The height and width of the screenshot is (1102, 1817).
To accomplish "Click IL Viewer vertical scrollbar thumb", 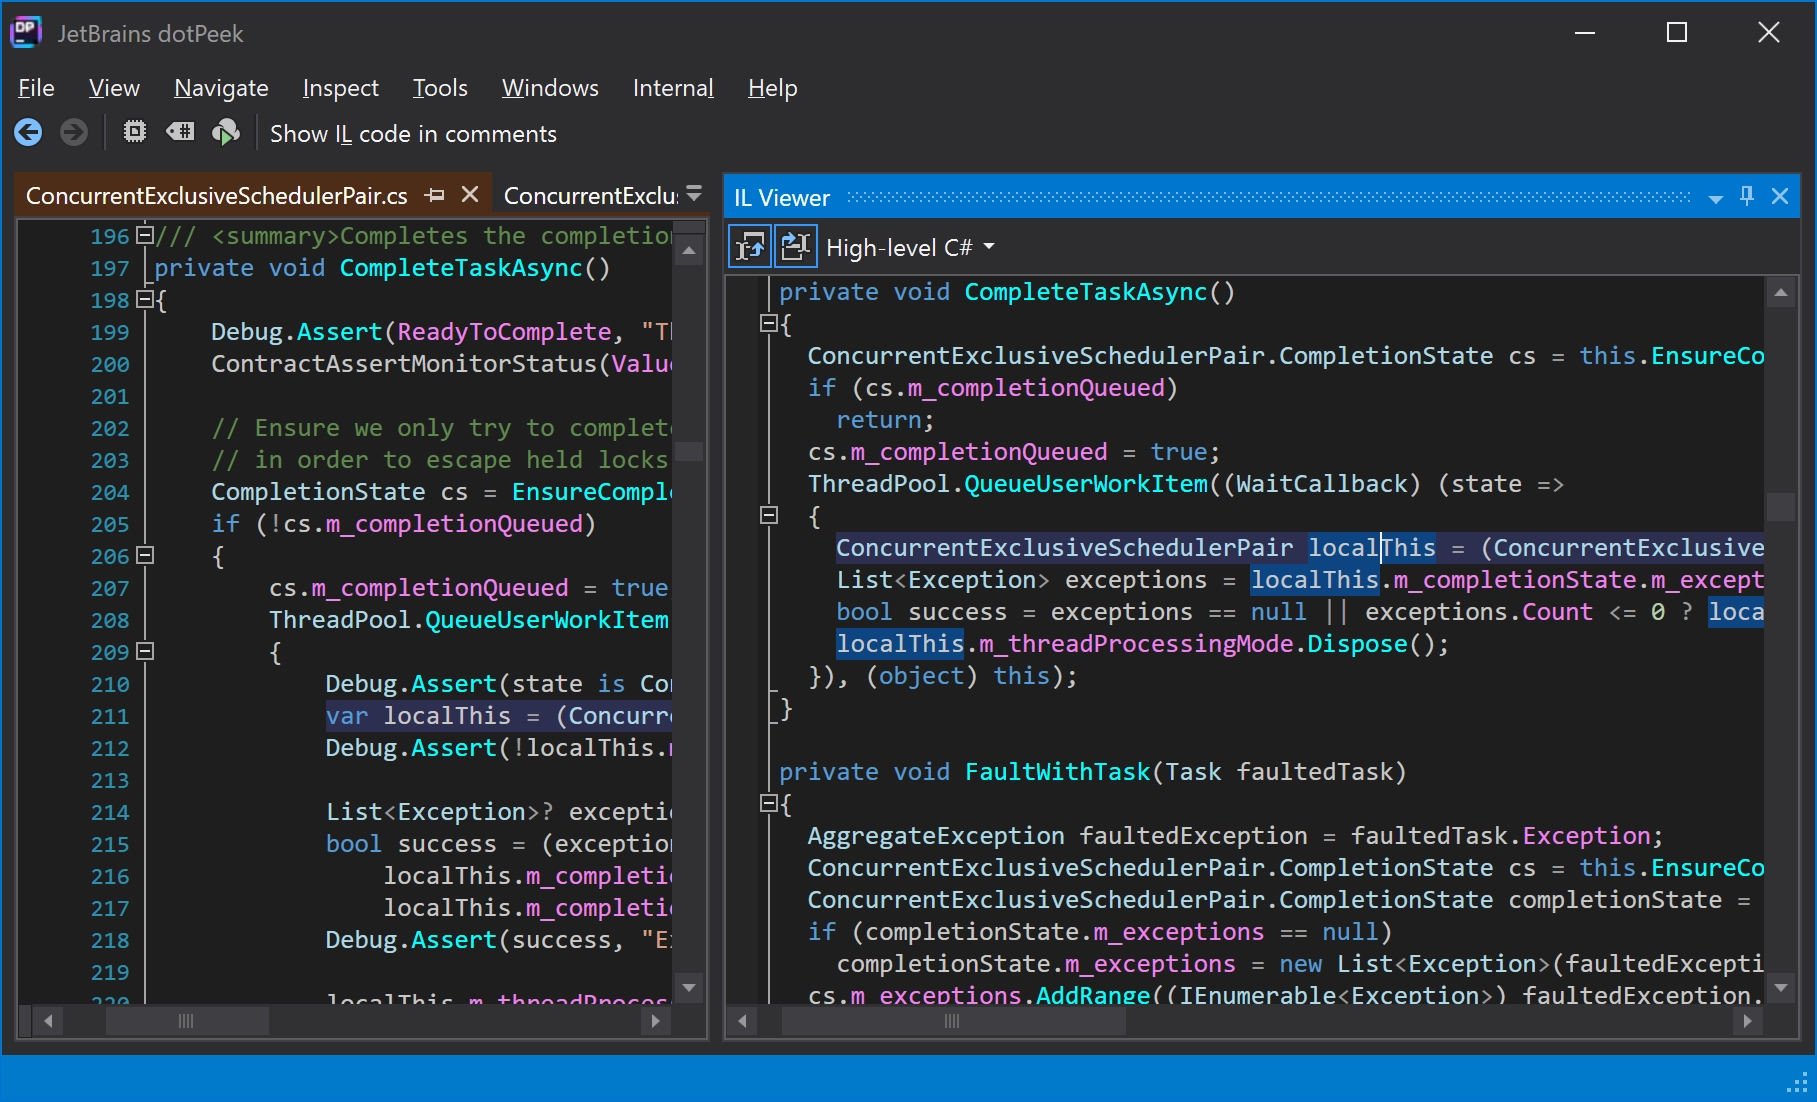I will point(1781,507).
